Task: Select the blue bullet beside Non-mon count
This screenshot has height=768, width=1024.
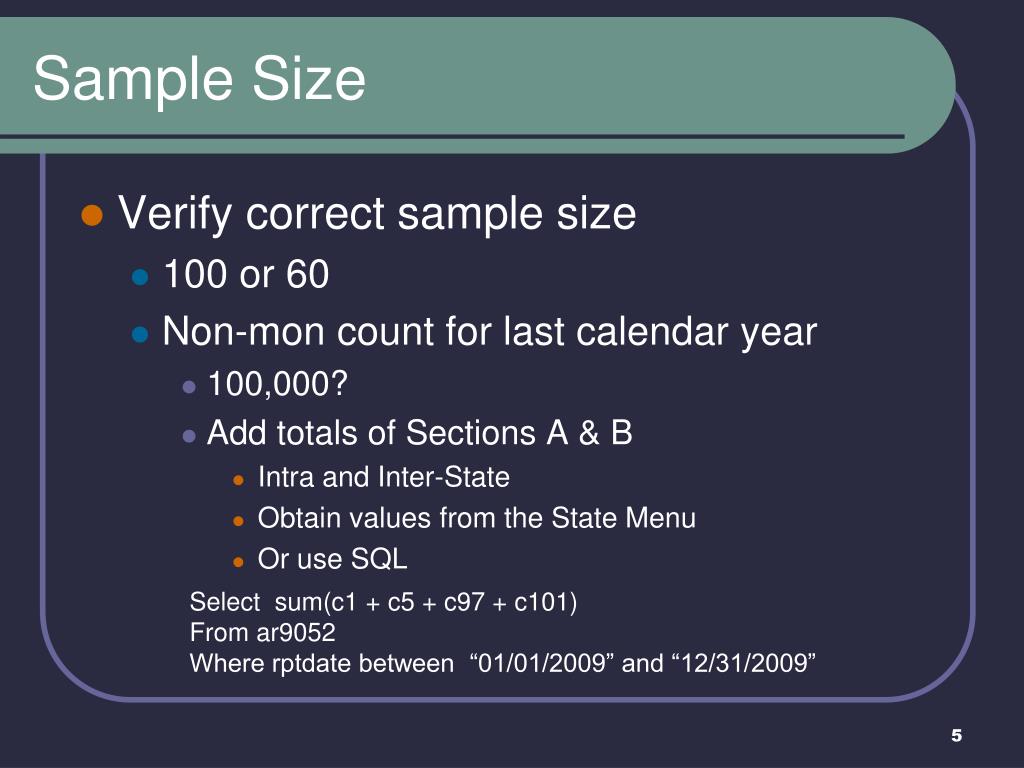Action: pos(140,334)
